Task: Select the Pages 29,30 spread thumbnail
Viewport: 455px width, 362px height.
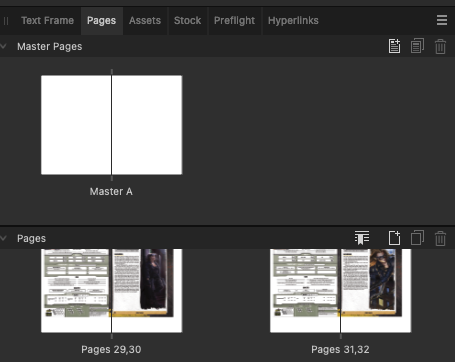Action: coord(112,291)
